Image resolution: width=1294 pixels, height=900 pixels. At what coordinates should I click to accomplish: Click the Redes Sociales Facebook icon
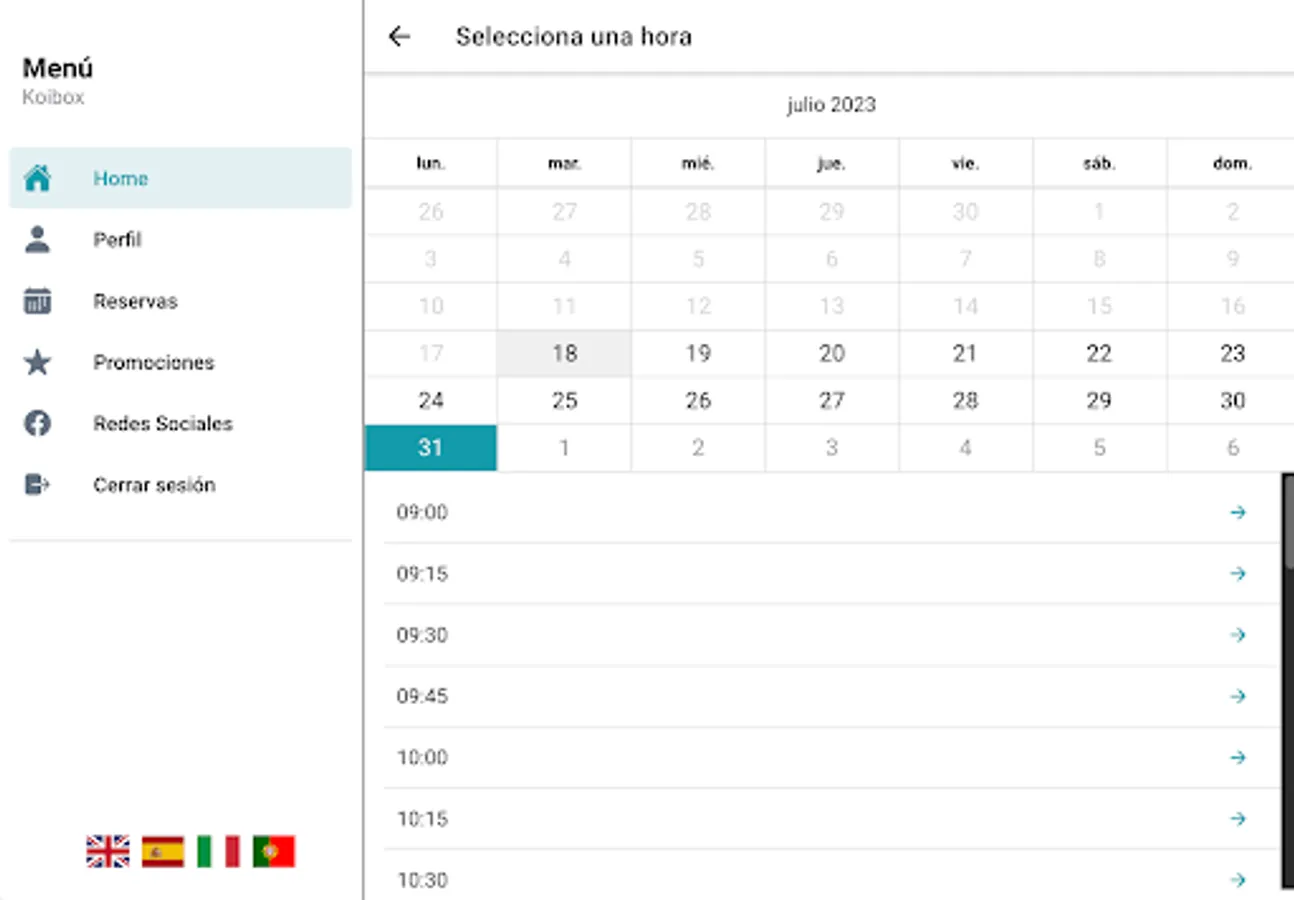click(37, 423)
